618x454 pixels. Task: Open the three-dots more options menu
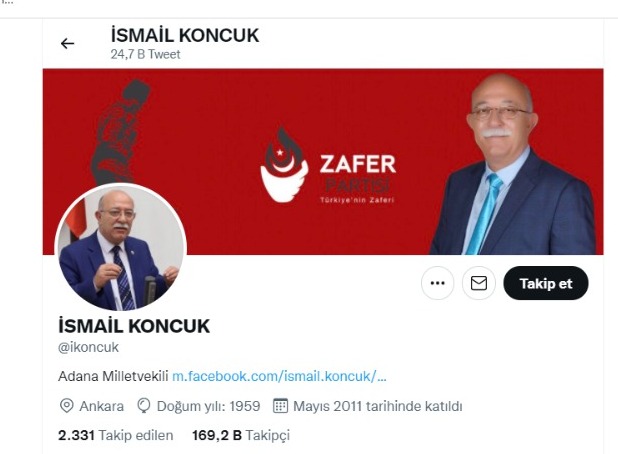click(x=437, y=283)
